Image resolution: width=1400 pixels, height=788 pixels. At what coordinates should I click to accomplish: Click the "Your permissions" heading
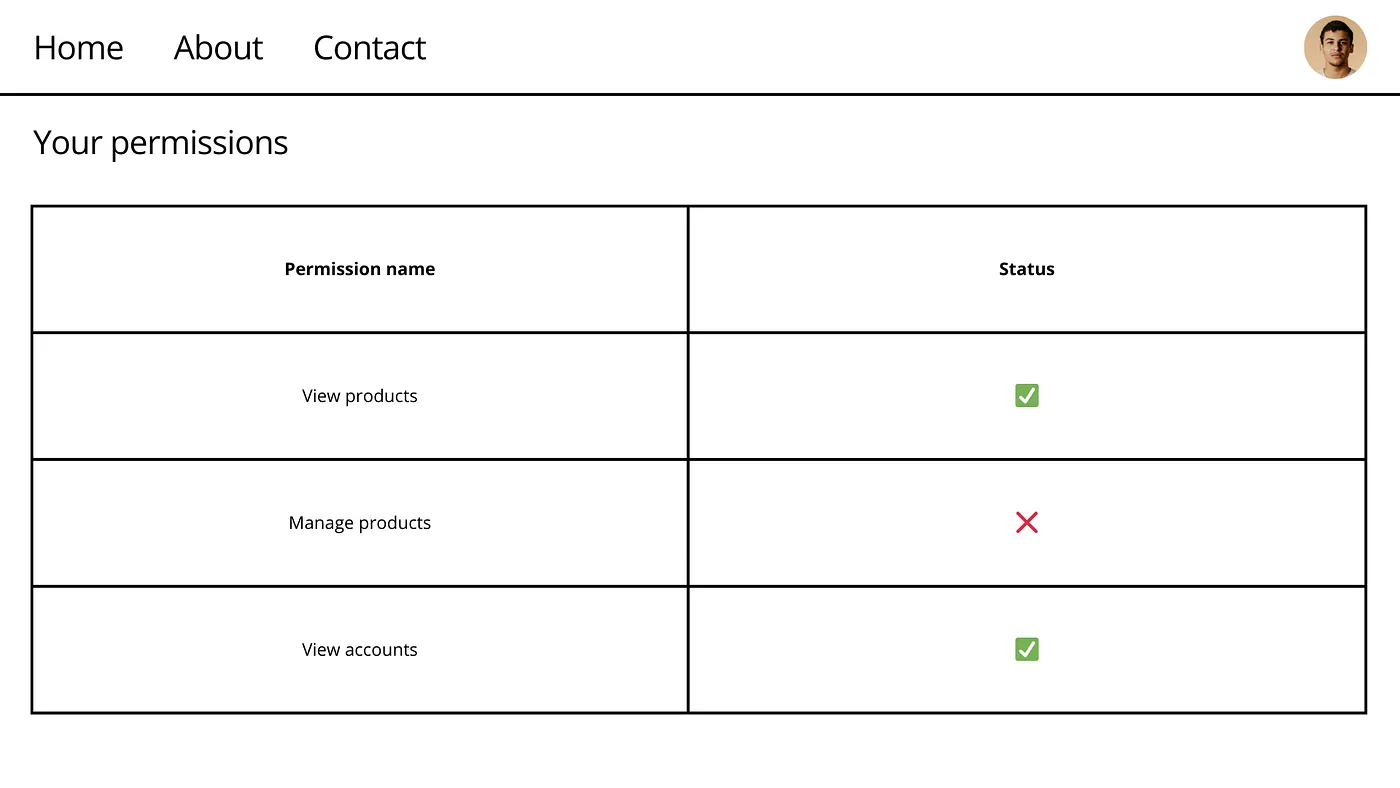click(160, 143)
